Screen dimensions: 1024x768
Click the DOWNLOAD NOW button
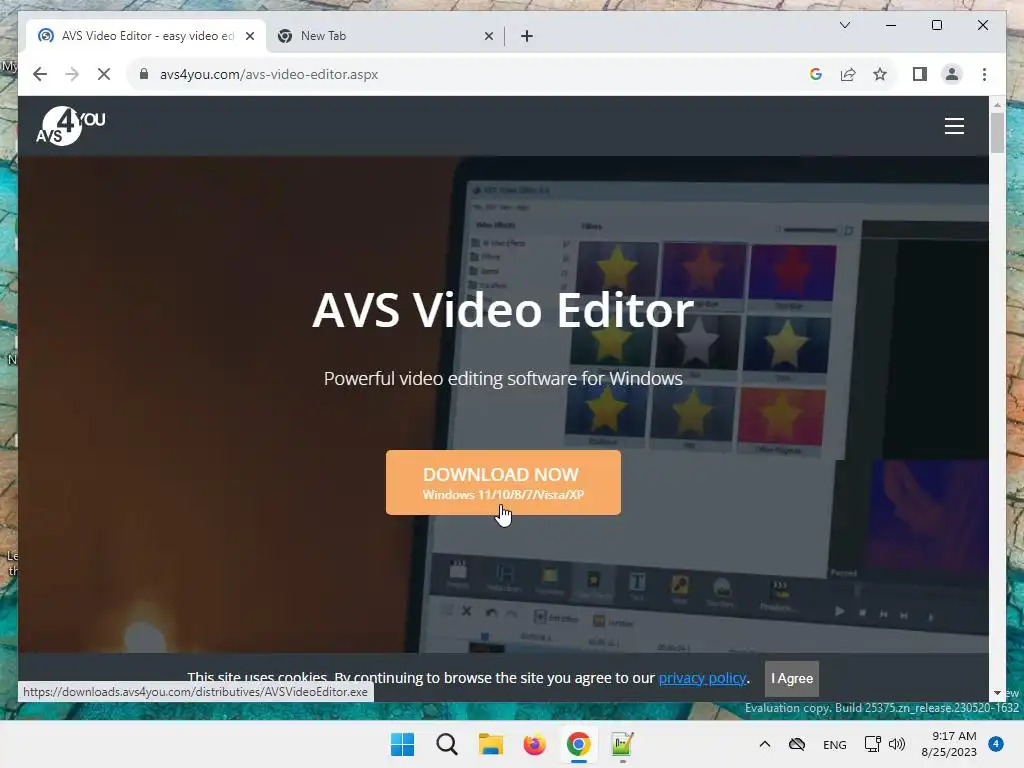(x=503, y=482)
